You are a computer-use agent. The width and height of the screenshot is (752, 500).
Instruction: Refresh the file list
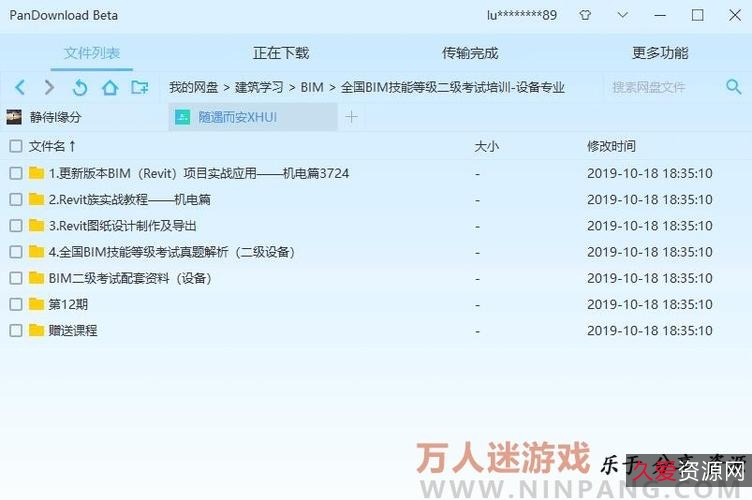[80, 88]
